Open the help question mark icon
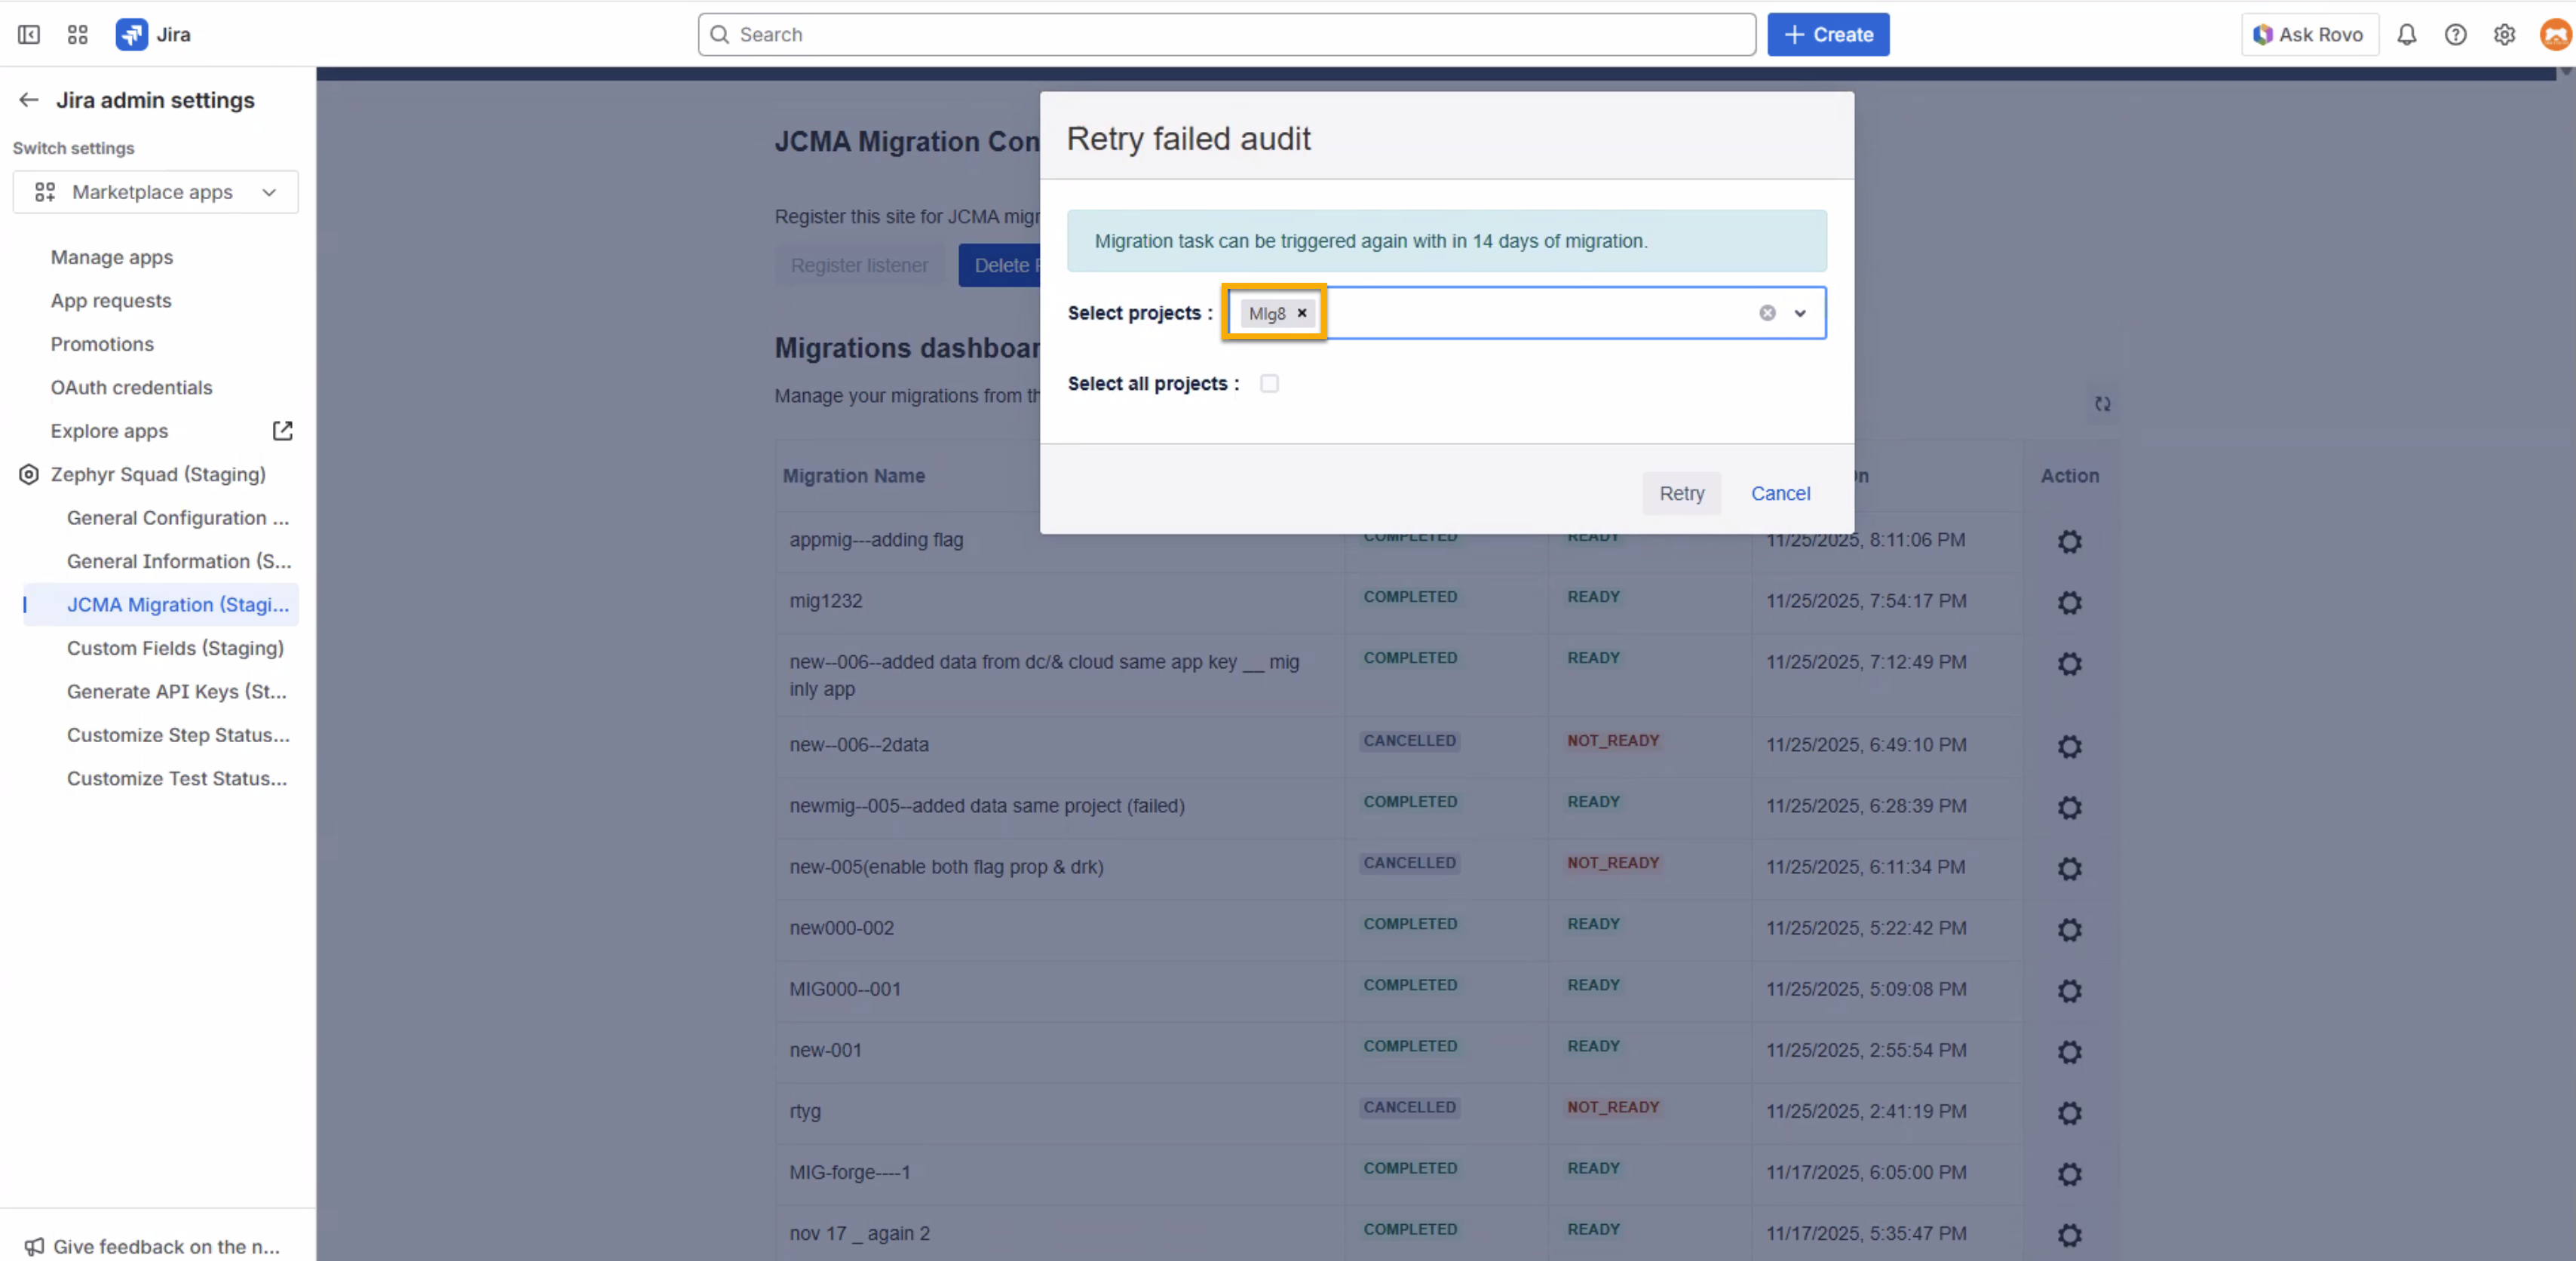 pos(2455,35)
